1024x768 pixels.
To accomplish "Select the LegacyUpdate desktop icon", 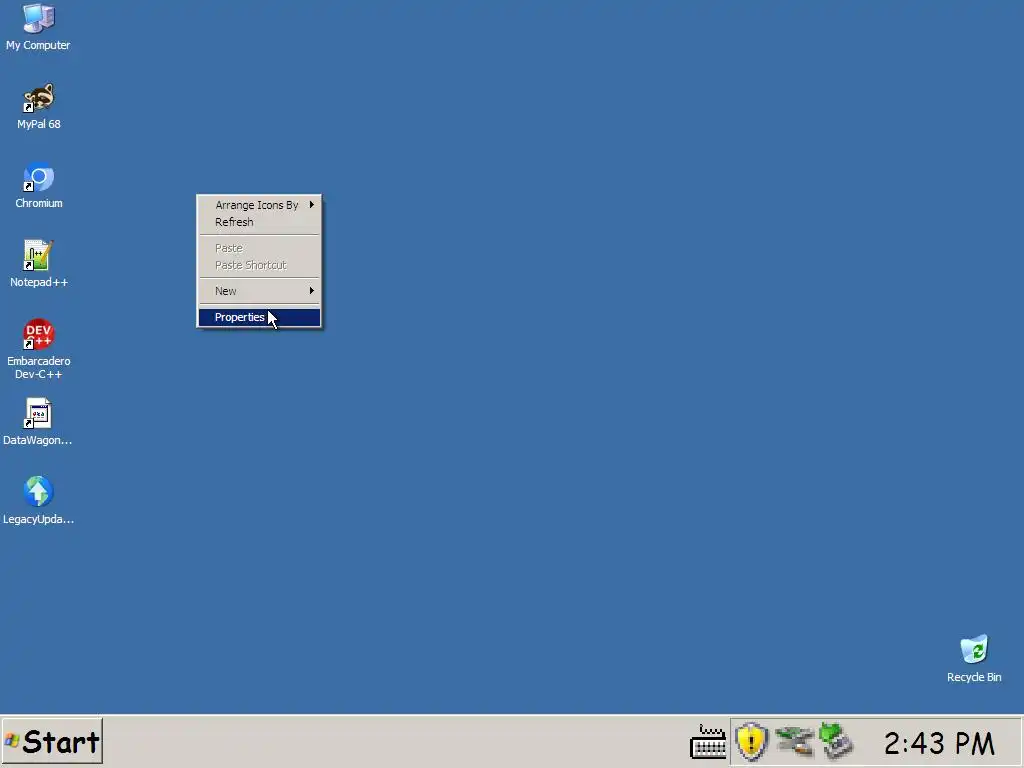I will tap(38, 502).
